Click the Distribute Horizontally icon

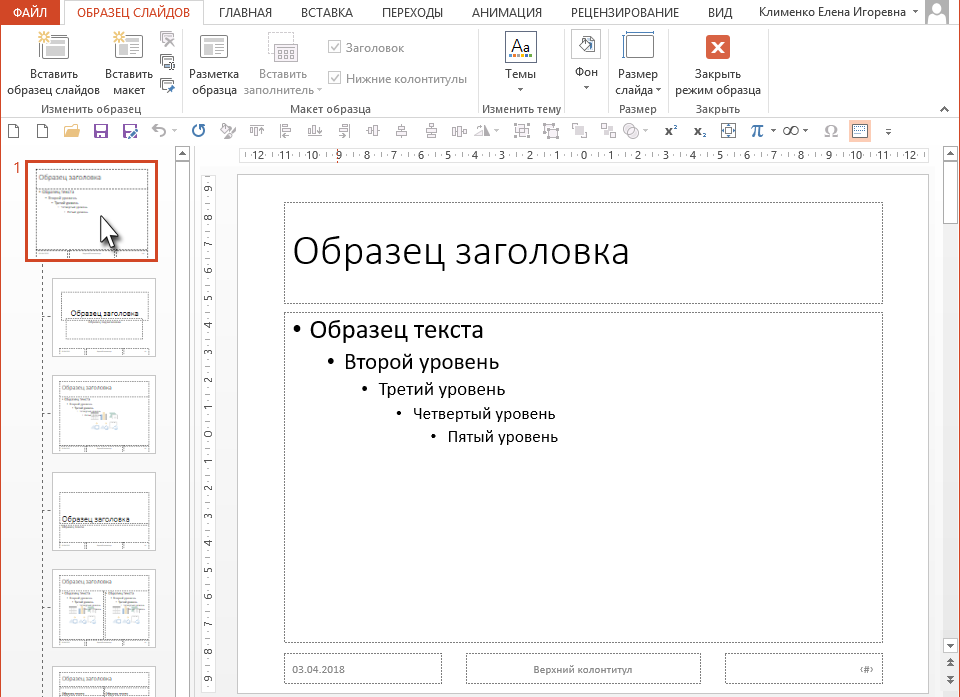tap(459, 130)
